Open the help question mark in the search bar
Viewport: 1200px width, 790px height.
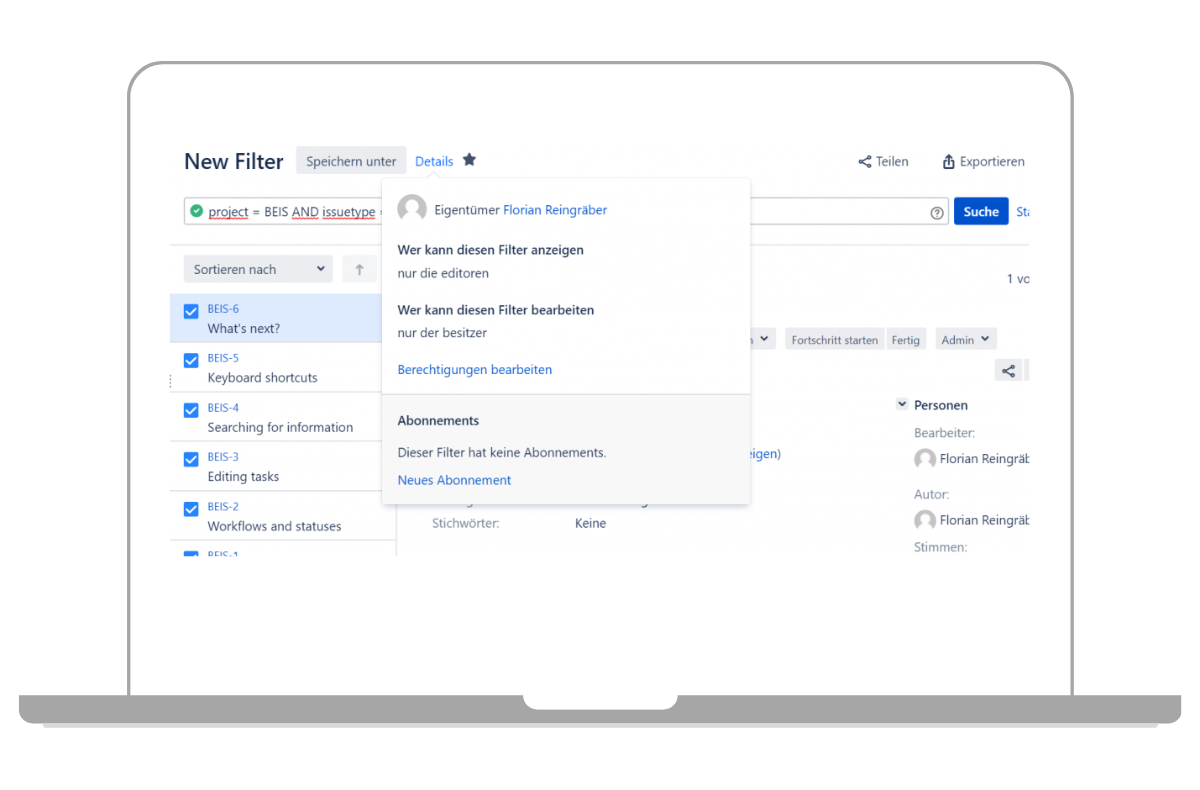click(936, 211)
